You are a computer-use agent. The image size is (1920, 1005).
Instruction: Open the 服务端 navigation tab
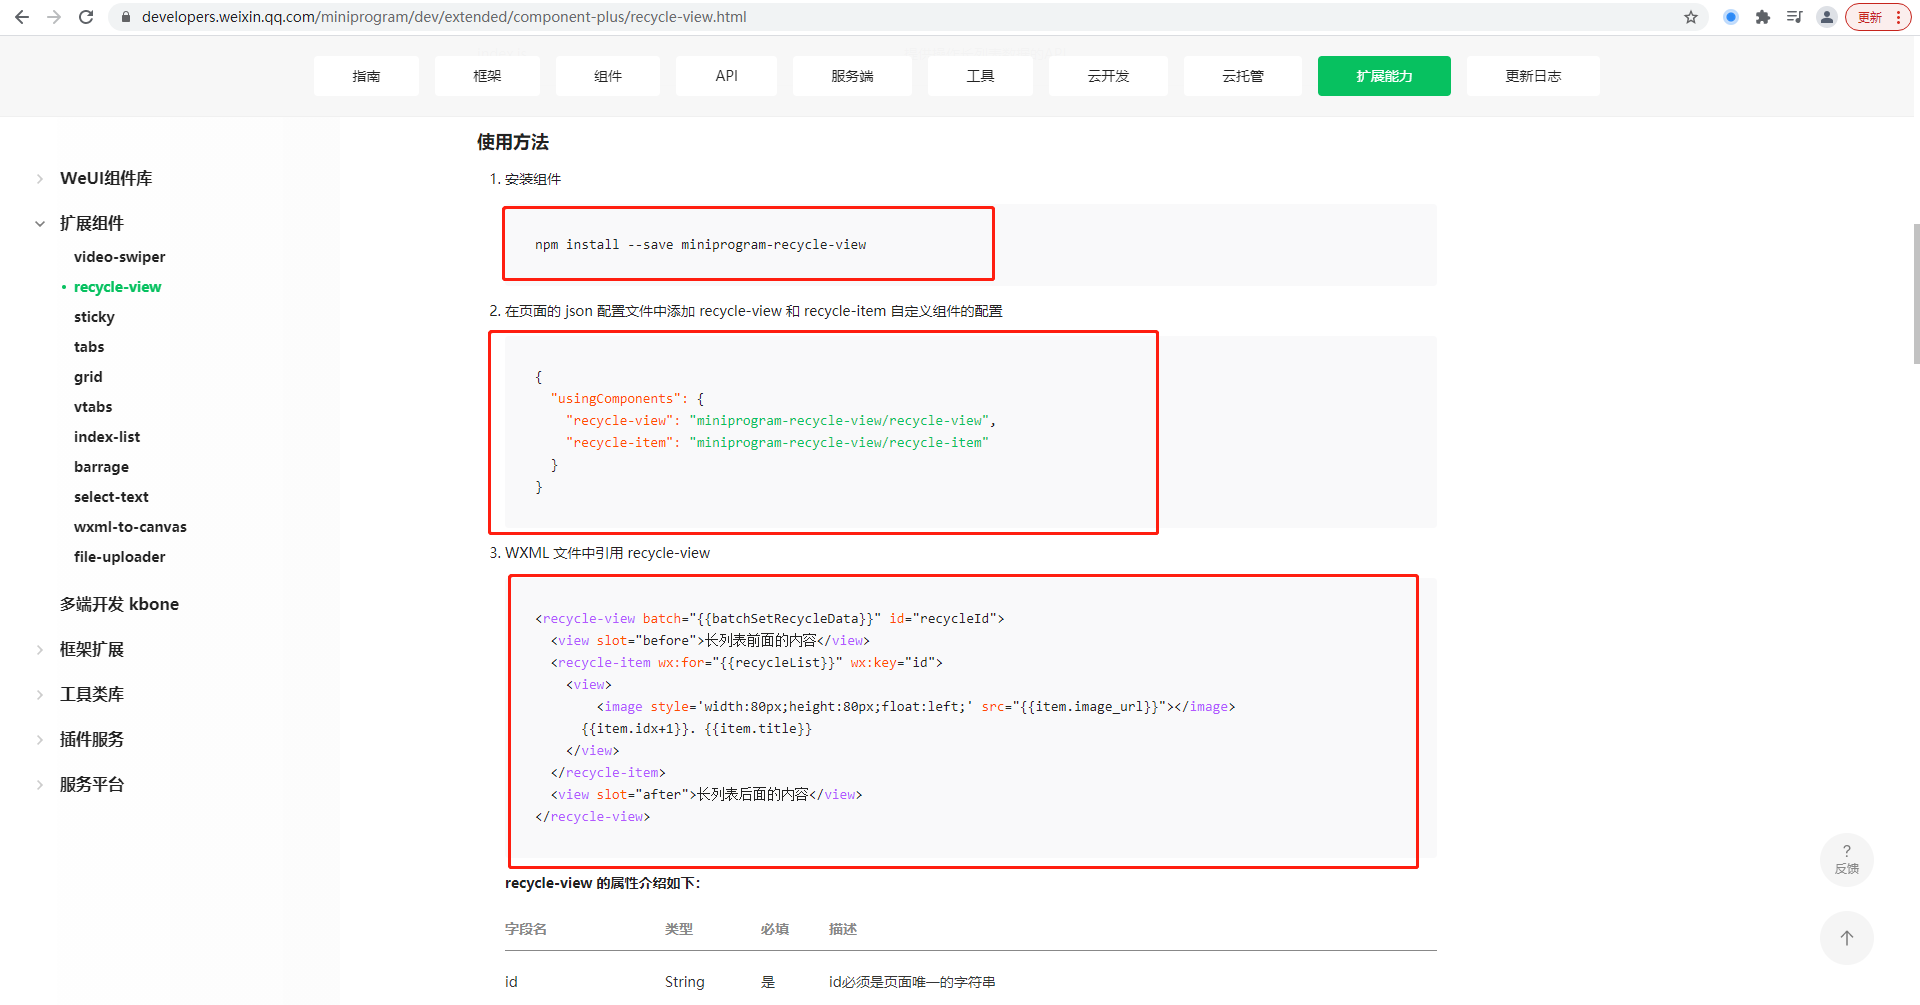[x=852, y=76]
